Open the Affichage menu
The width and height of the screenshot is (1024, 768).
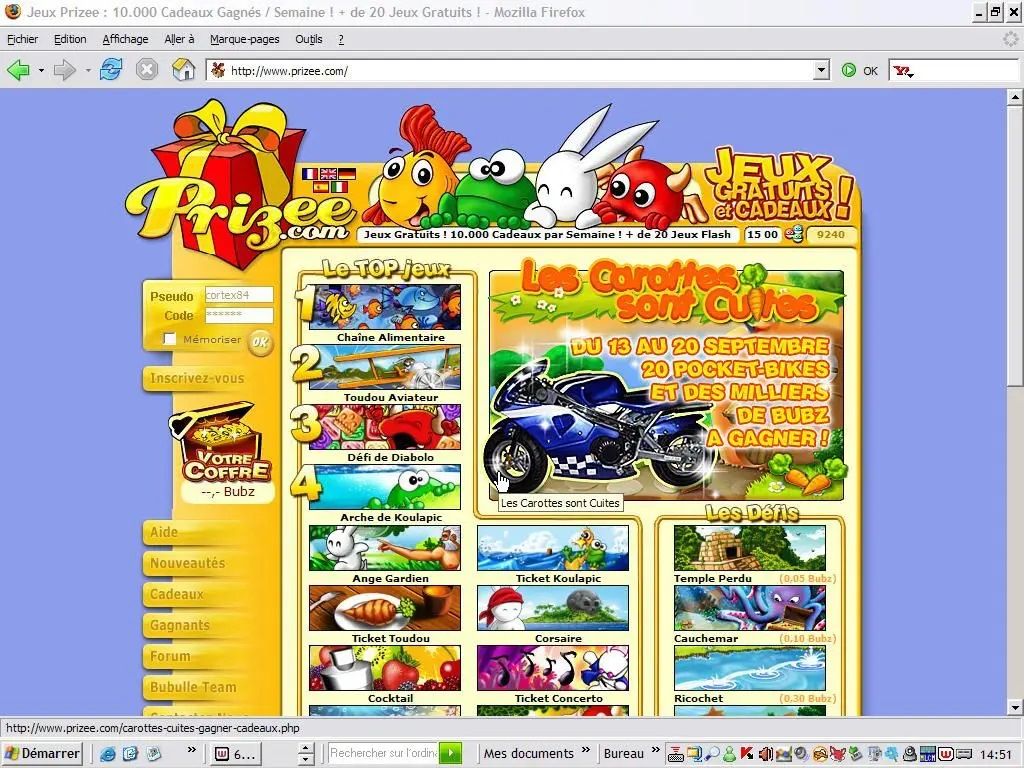click(x=125, y=39)
